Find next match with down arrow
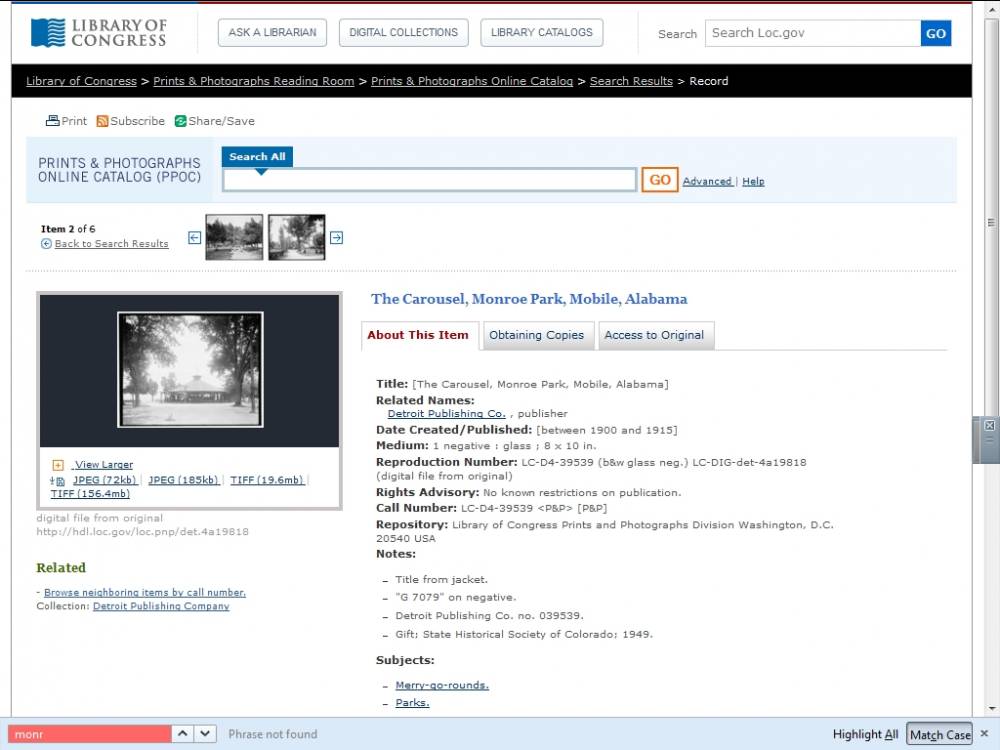Screen dimensions: 1000x750 point(205,733)
